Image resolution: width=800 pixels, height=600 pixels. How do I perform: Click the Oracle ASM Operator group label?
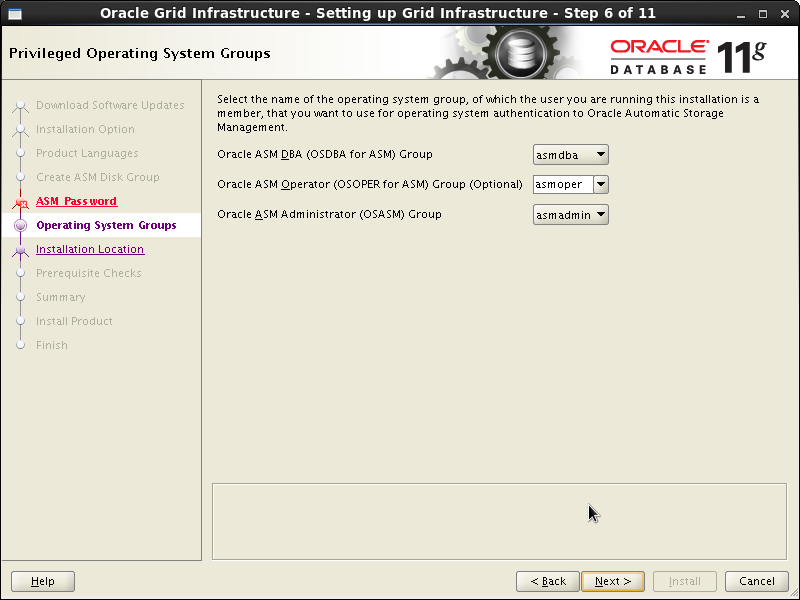pyautogui.click(x=369, y=184)
